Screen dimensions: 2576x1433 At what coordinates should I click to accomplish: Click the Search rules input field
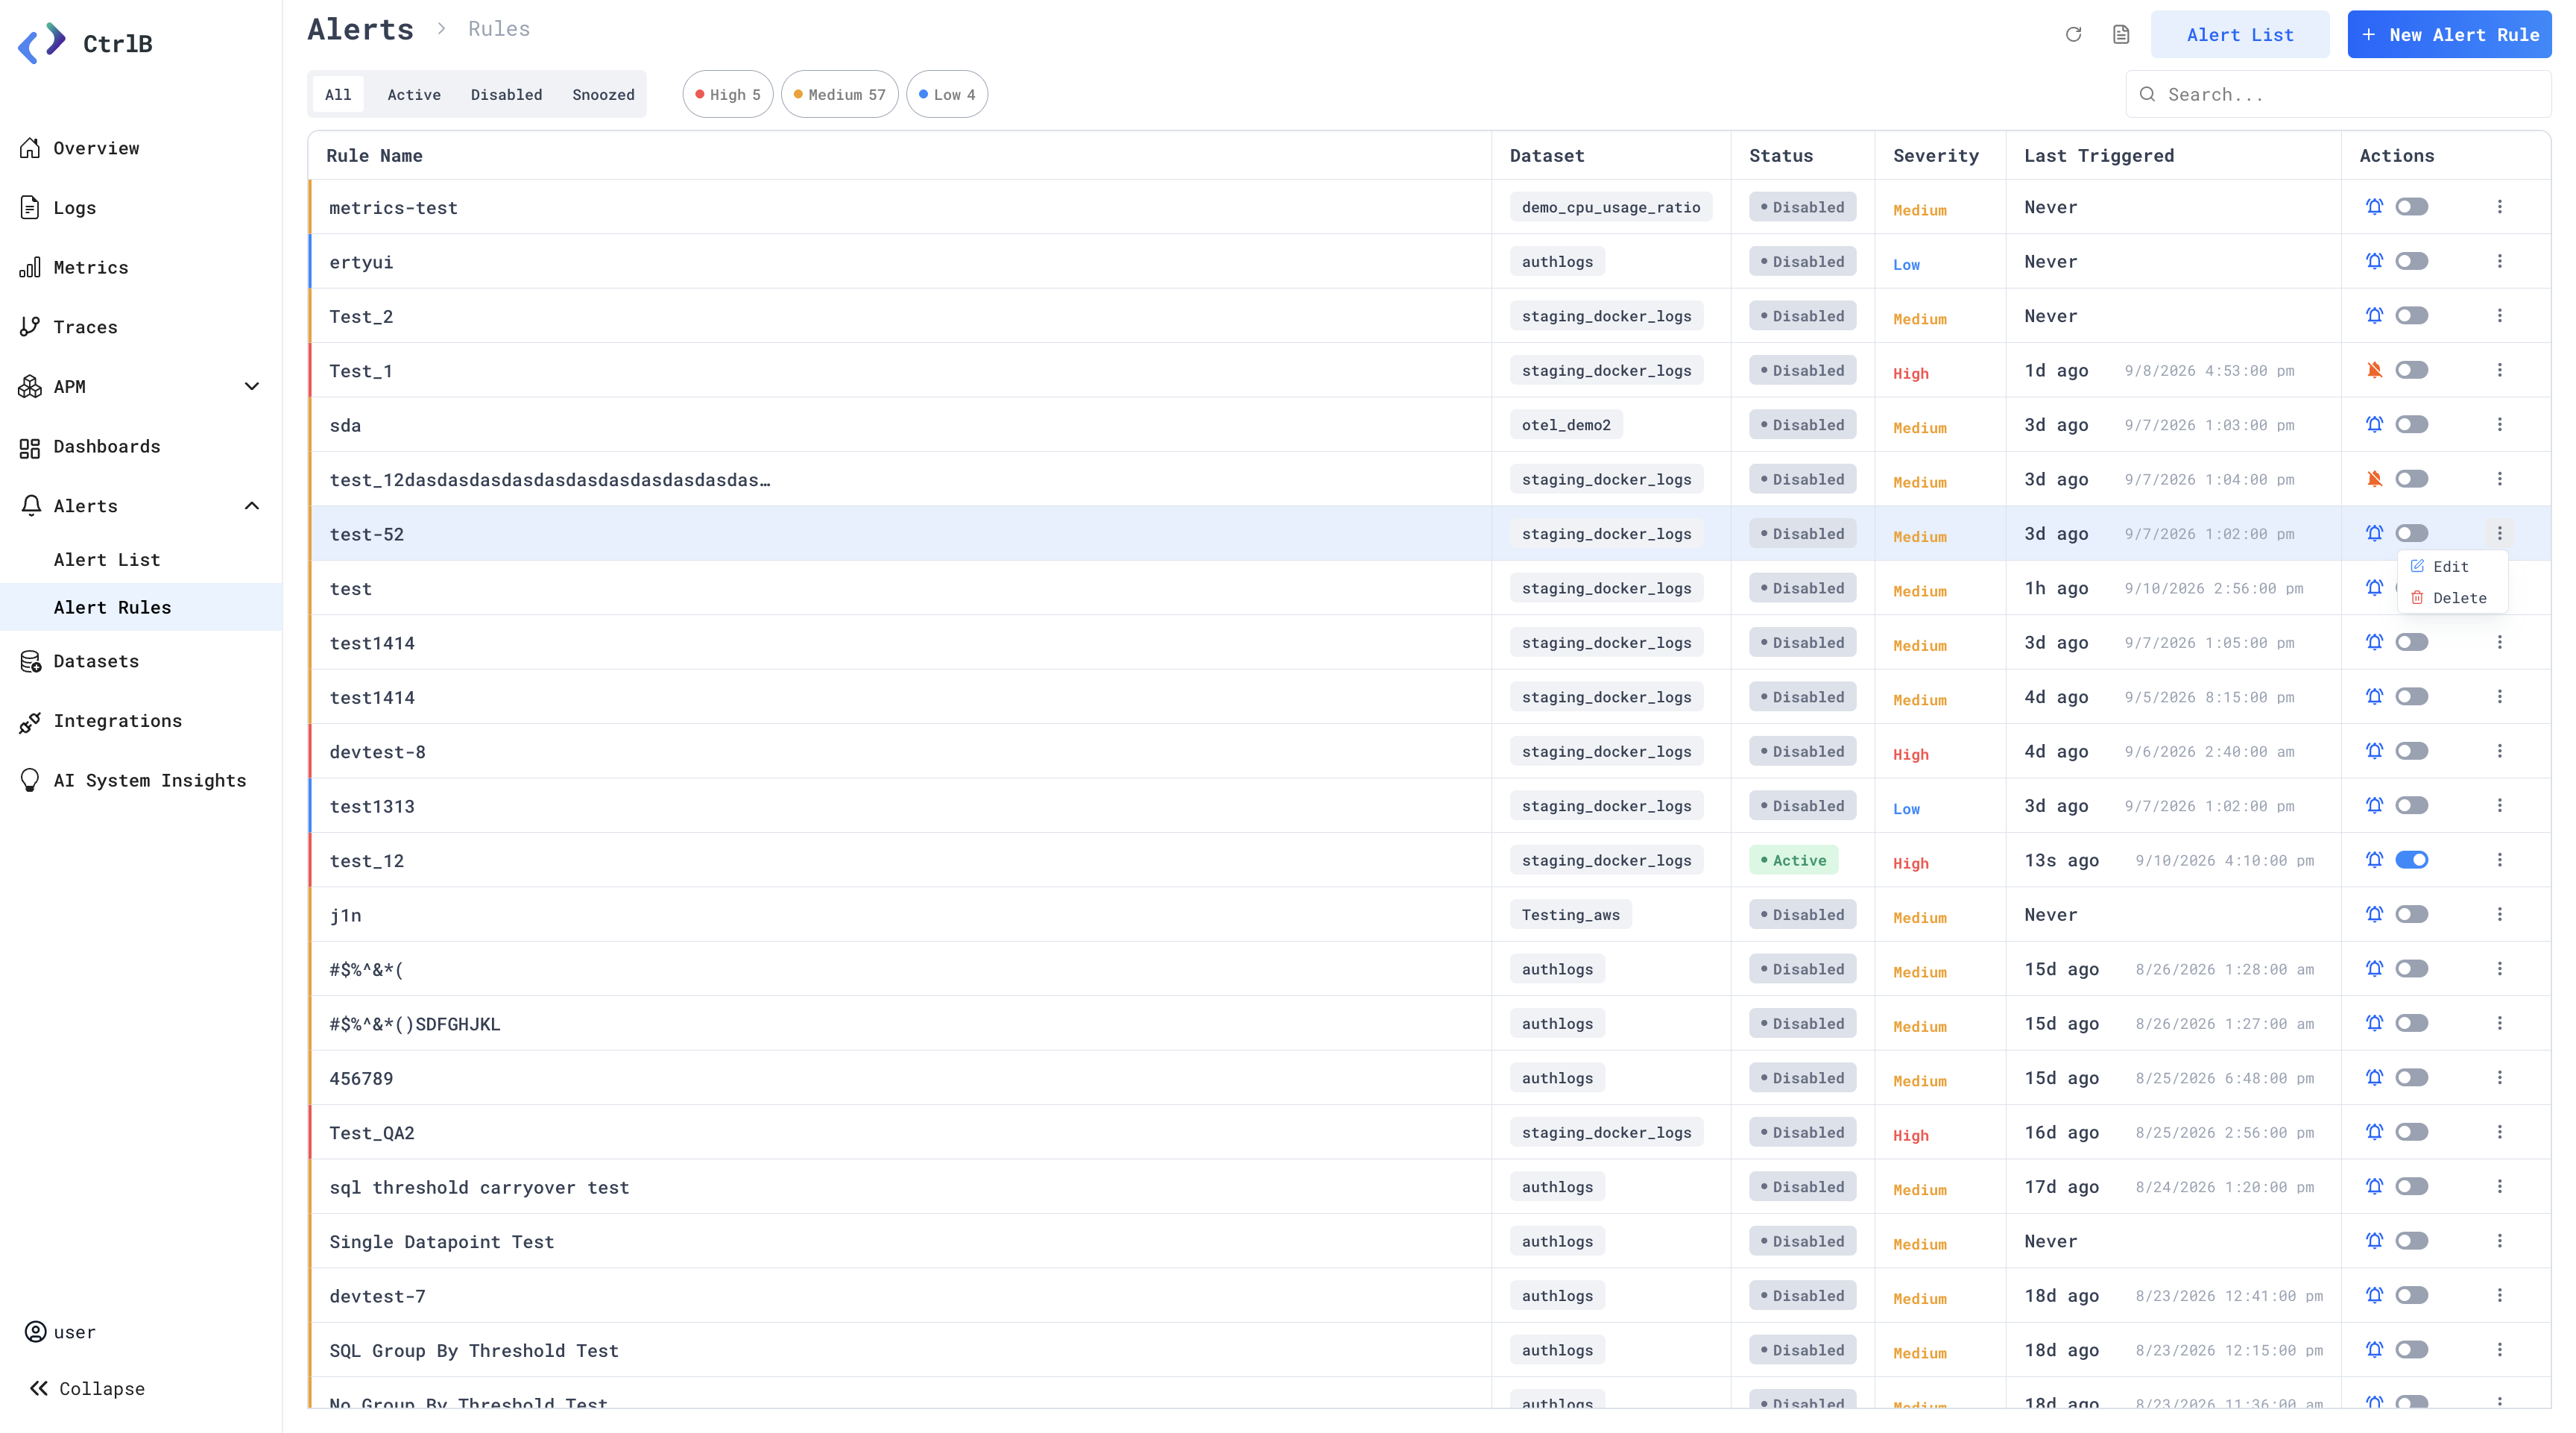[2338, 94]
